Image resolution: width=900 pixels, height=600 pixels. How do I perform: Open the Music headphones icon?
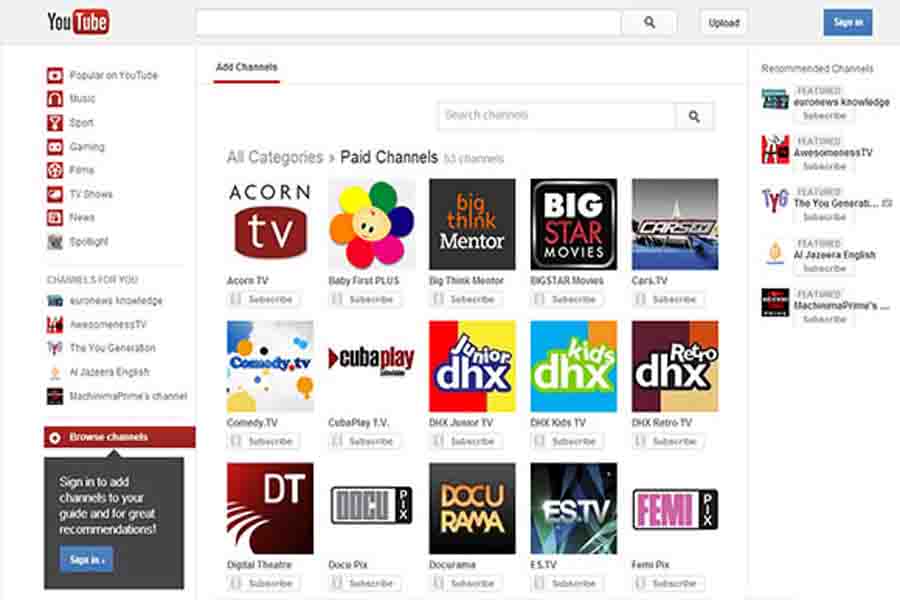(55, 99)
